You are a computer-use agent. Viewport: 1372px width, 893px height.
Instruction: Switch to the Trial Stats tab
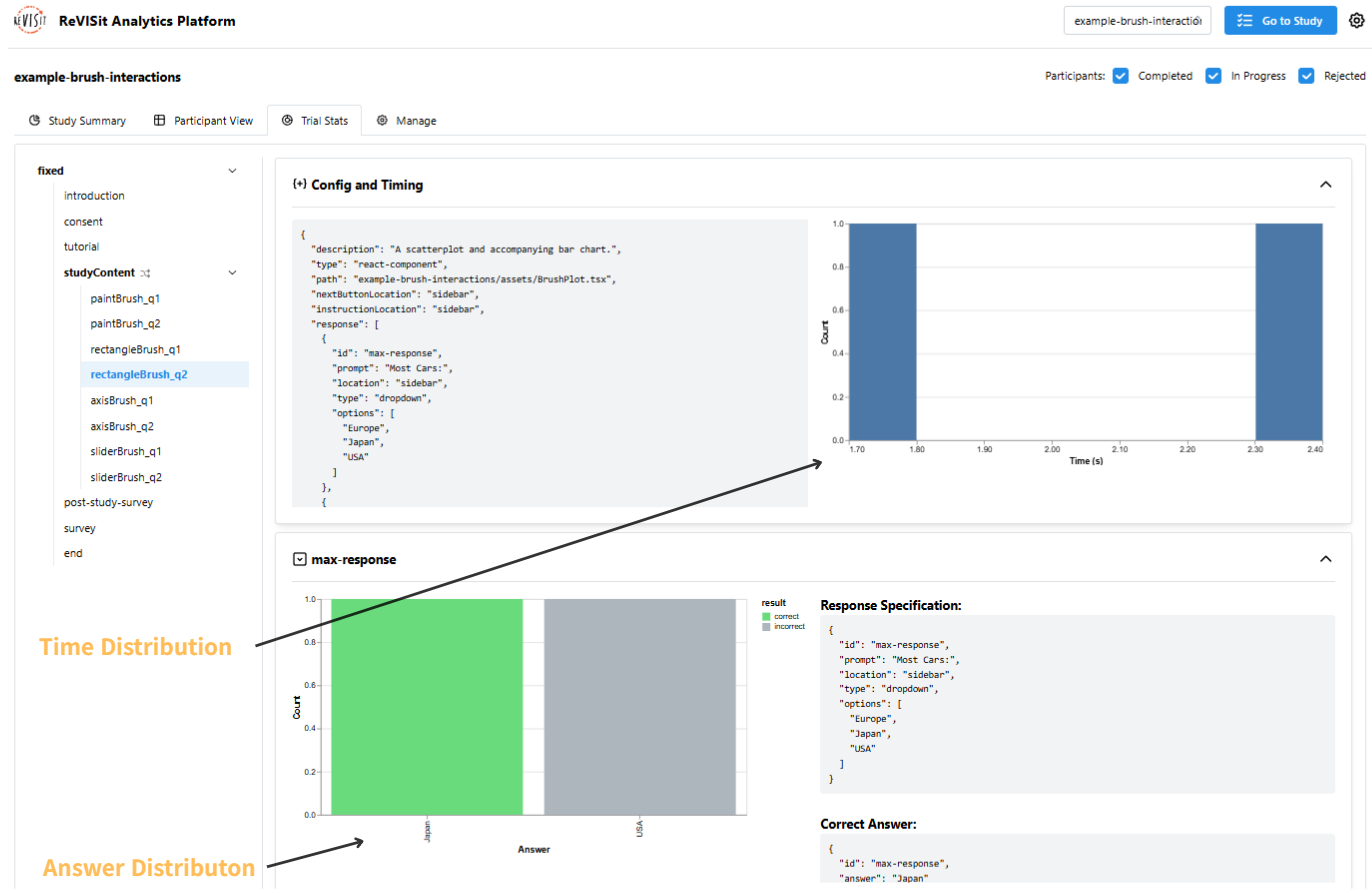coord(314,120)
